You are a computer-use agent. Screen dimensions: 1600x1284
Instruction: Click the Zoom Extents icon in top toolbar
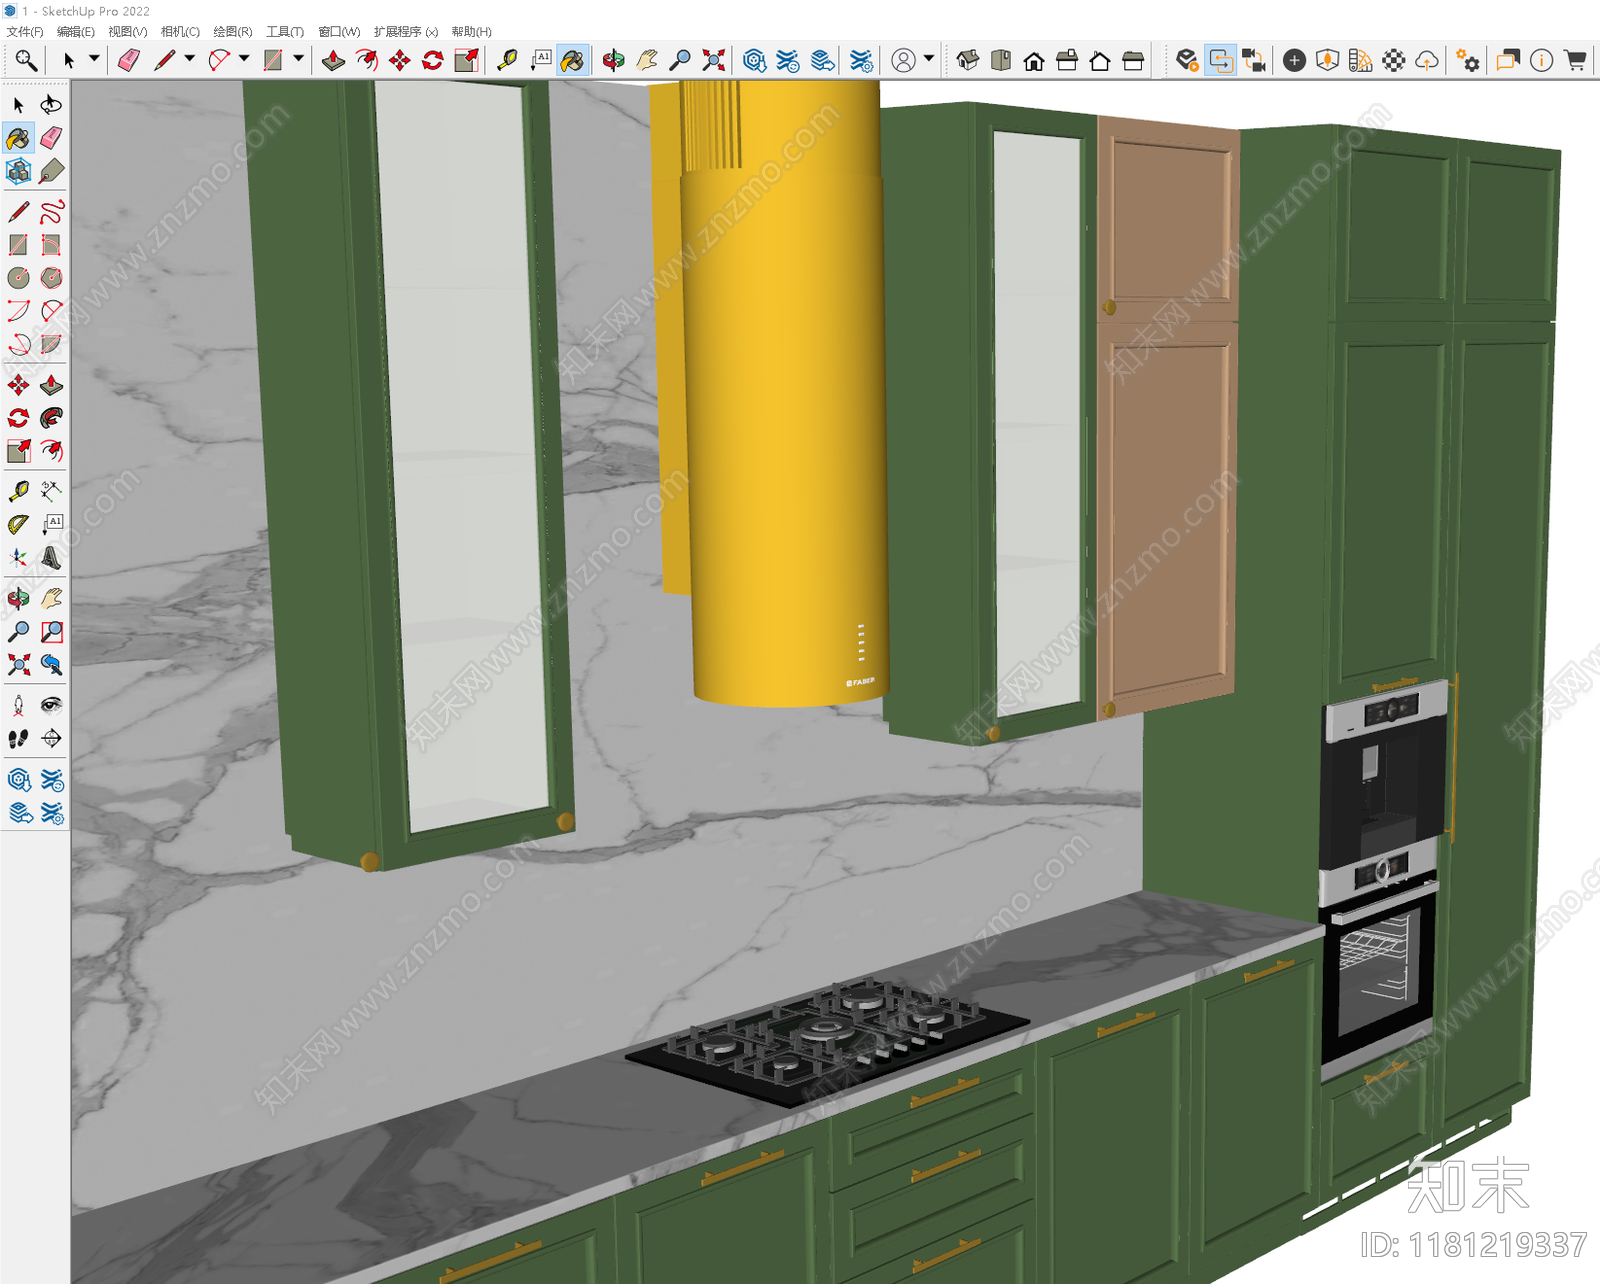click(713, 61)
